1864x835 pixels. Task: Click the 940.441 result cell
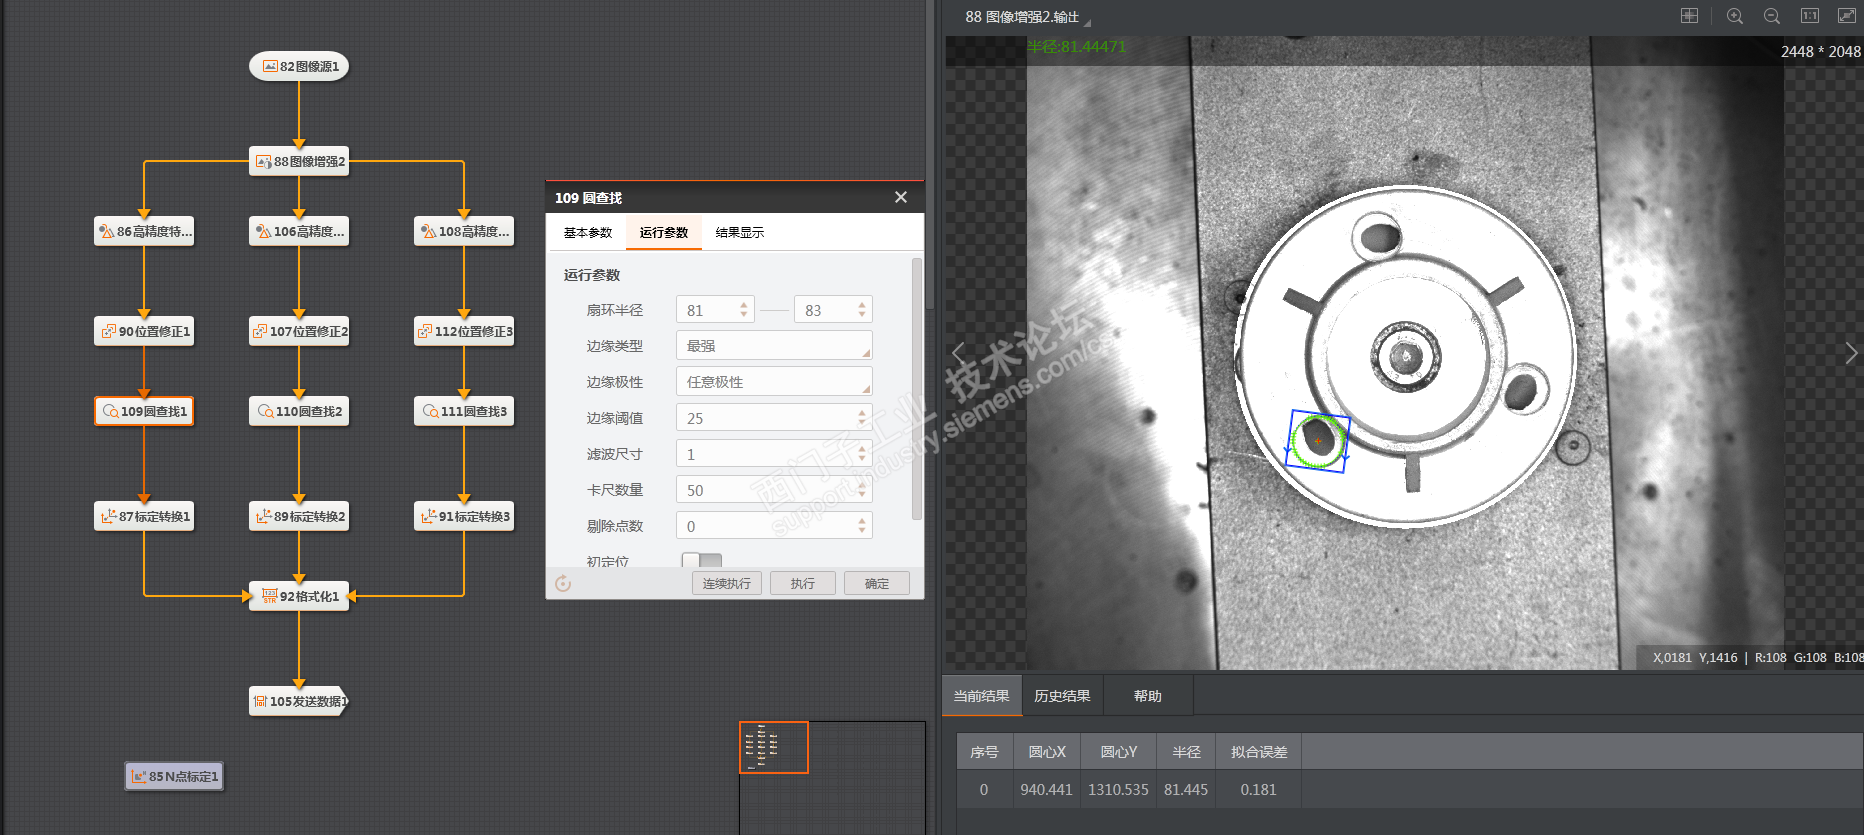tap(1047, 790)
